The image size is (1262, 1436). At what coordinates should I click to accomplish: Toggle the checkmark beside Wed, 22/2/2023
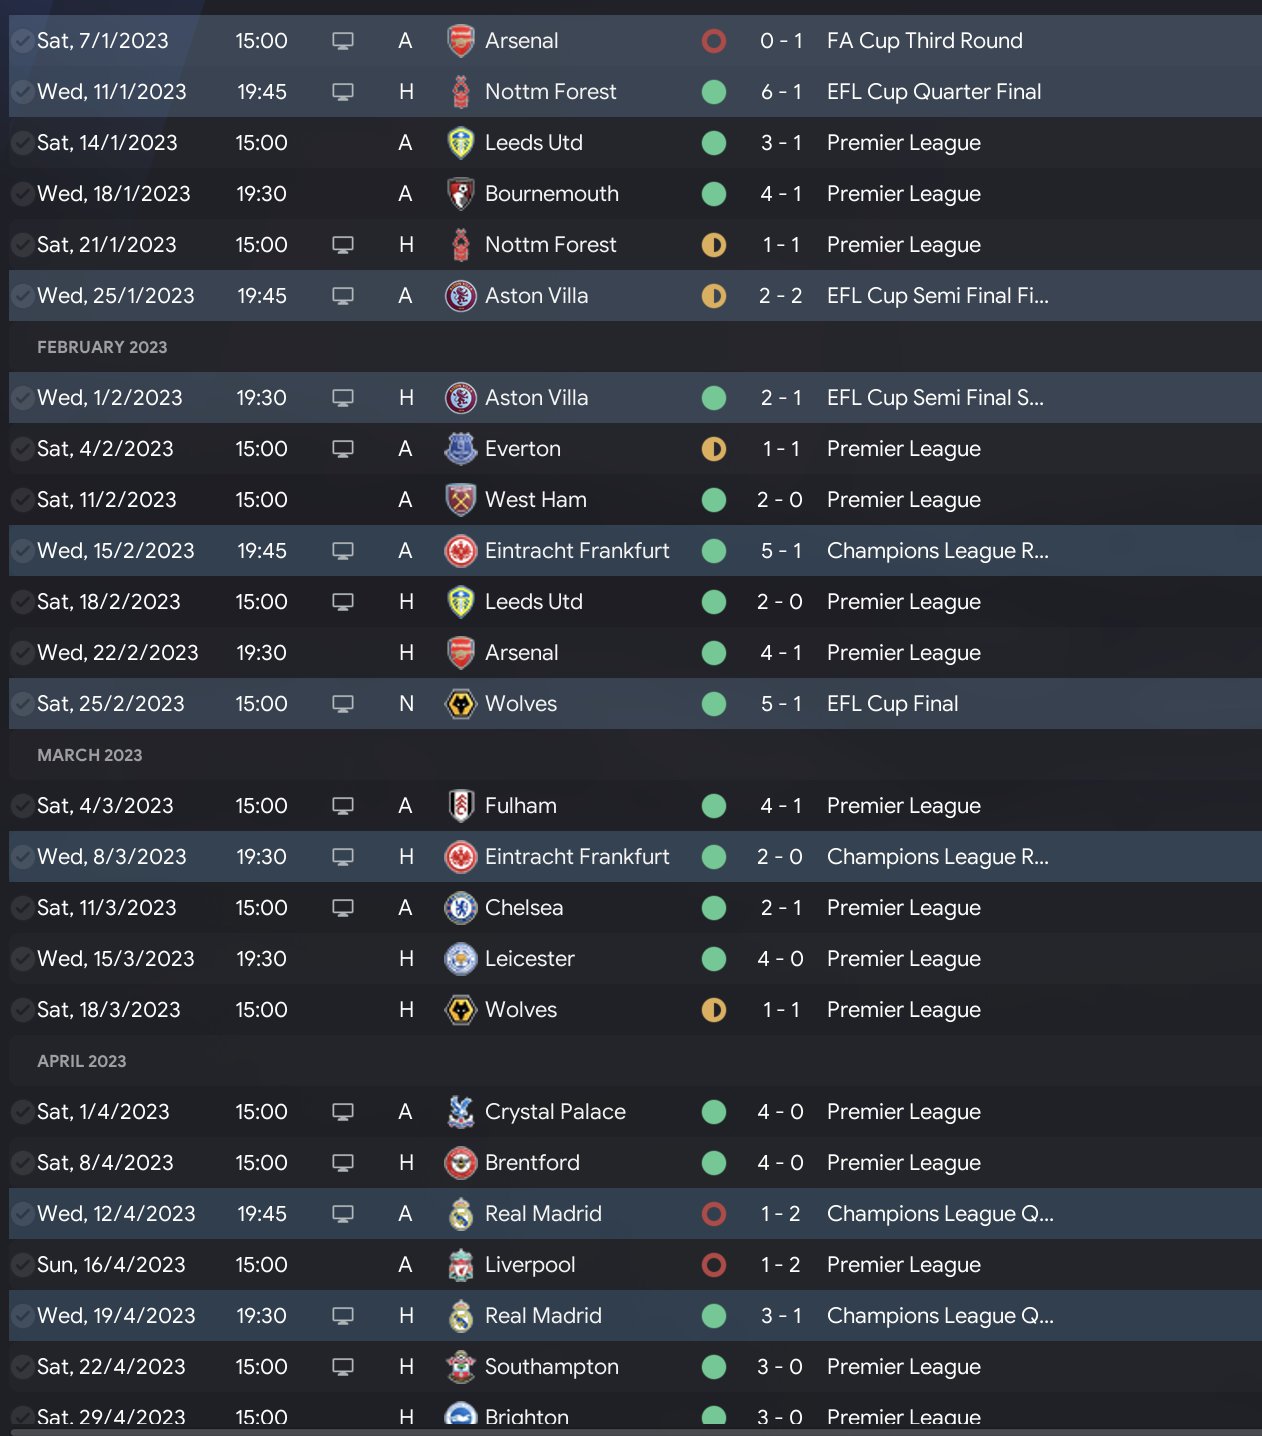[x=22, y=653]
